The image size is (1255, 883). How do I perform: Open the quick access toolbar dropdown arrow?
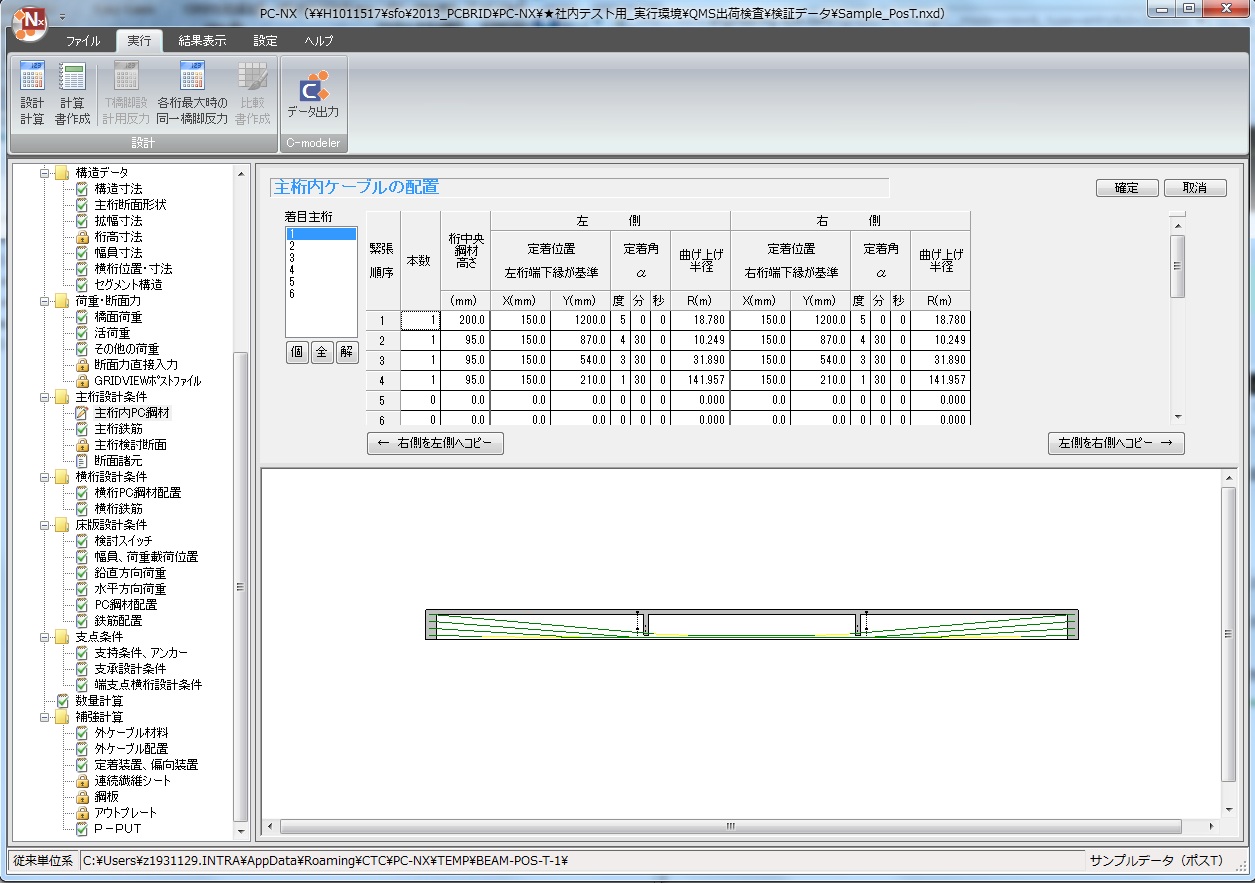pyautogui.click(x=62, y=17)
